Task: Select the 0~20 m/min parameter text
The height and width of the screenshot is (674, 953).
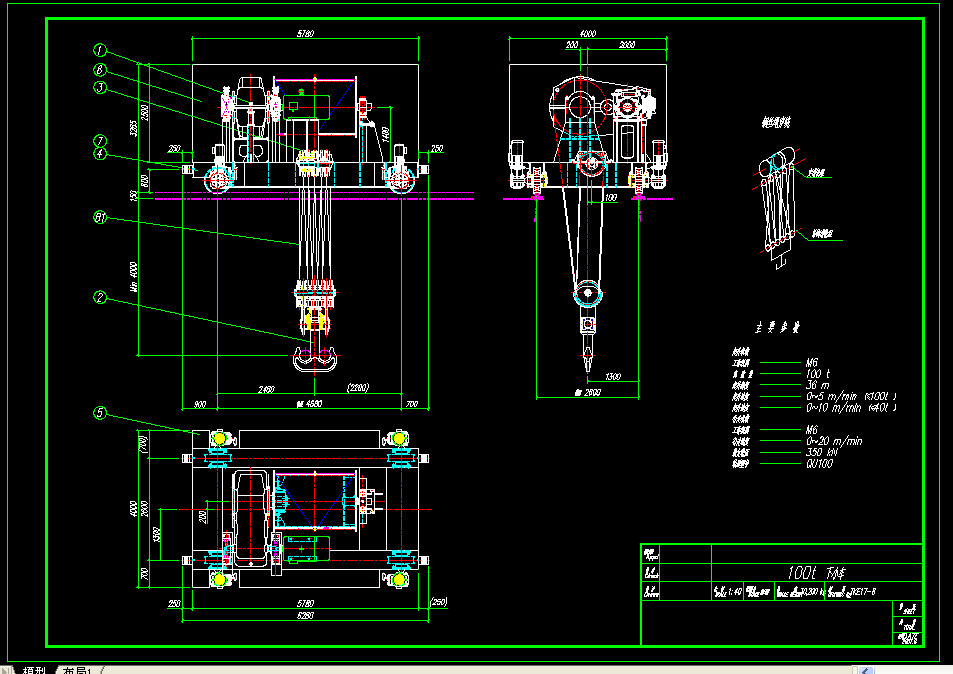Action: 834,441
